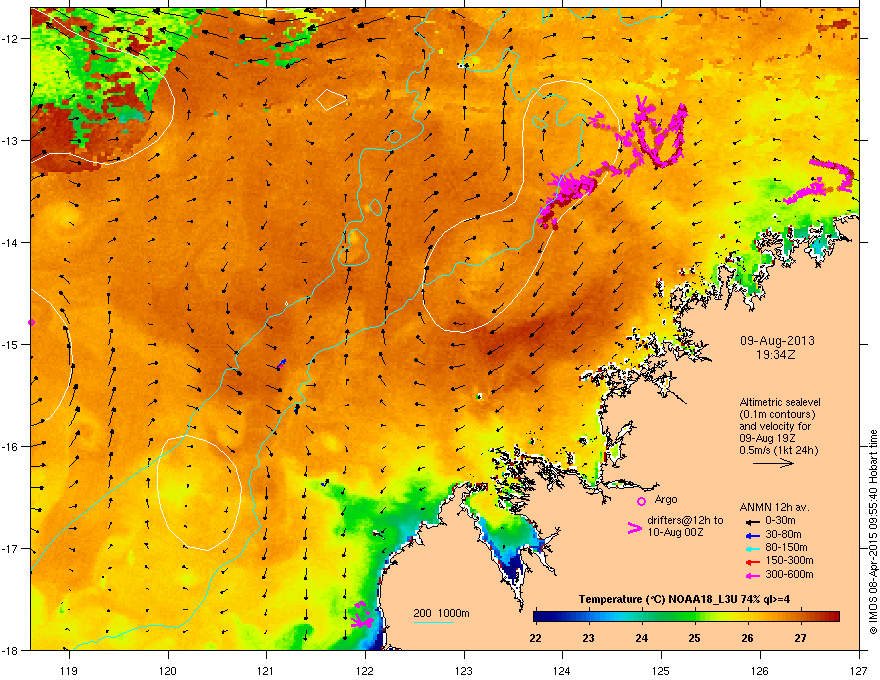The height and width of the screenshot is (680, 880).
Task: Click the latitude axis label -12
Action: coord(10,39)
